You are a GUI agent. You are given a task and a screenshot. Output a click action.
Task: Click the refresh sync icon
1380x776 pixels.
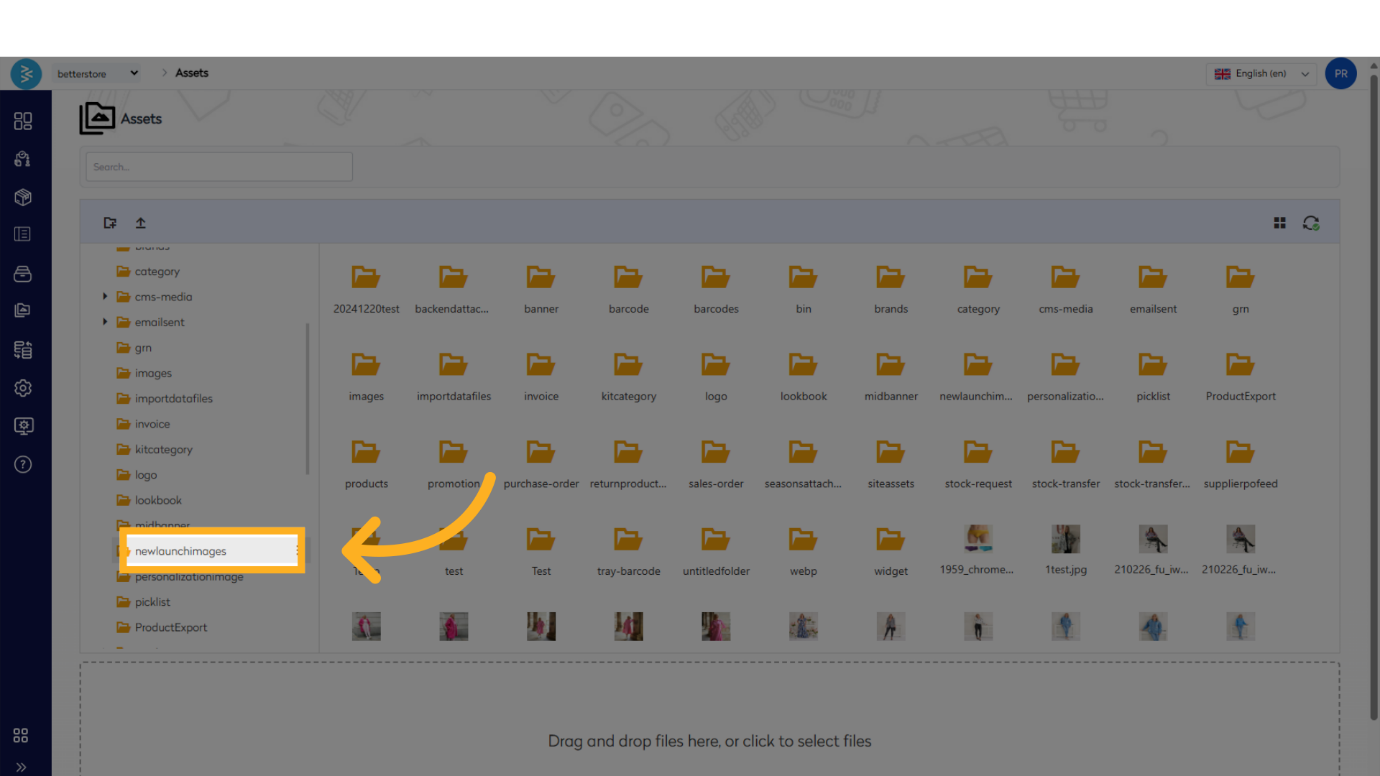pos(1310,223)
